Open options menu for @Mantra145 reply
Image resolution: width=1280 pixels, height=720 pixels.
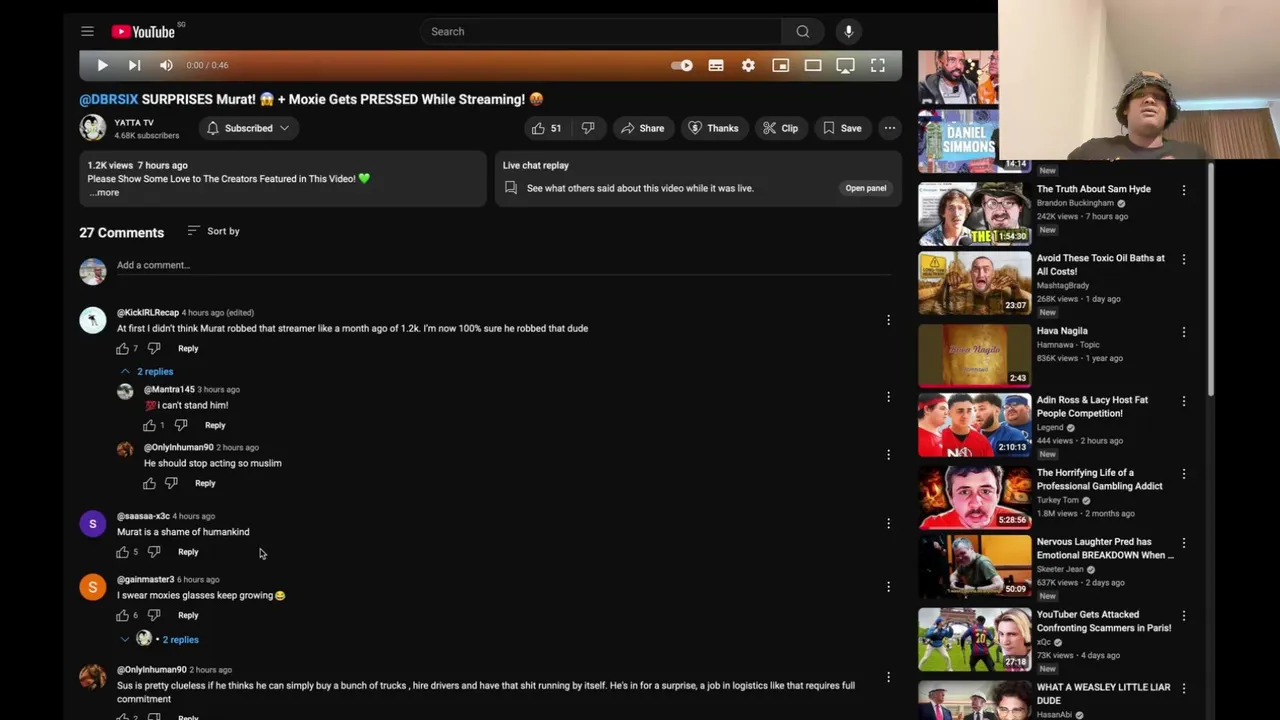coord(888,397)
